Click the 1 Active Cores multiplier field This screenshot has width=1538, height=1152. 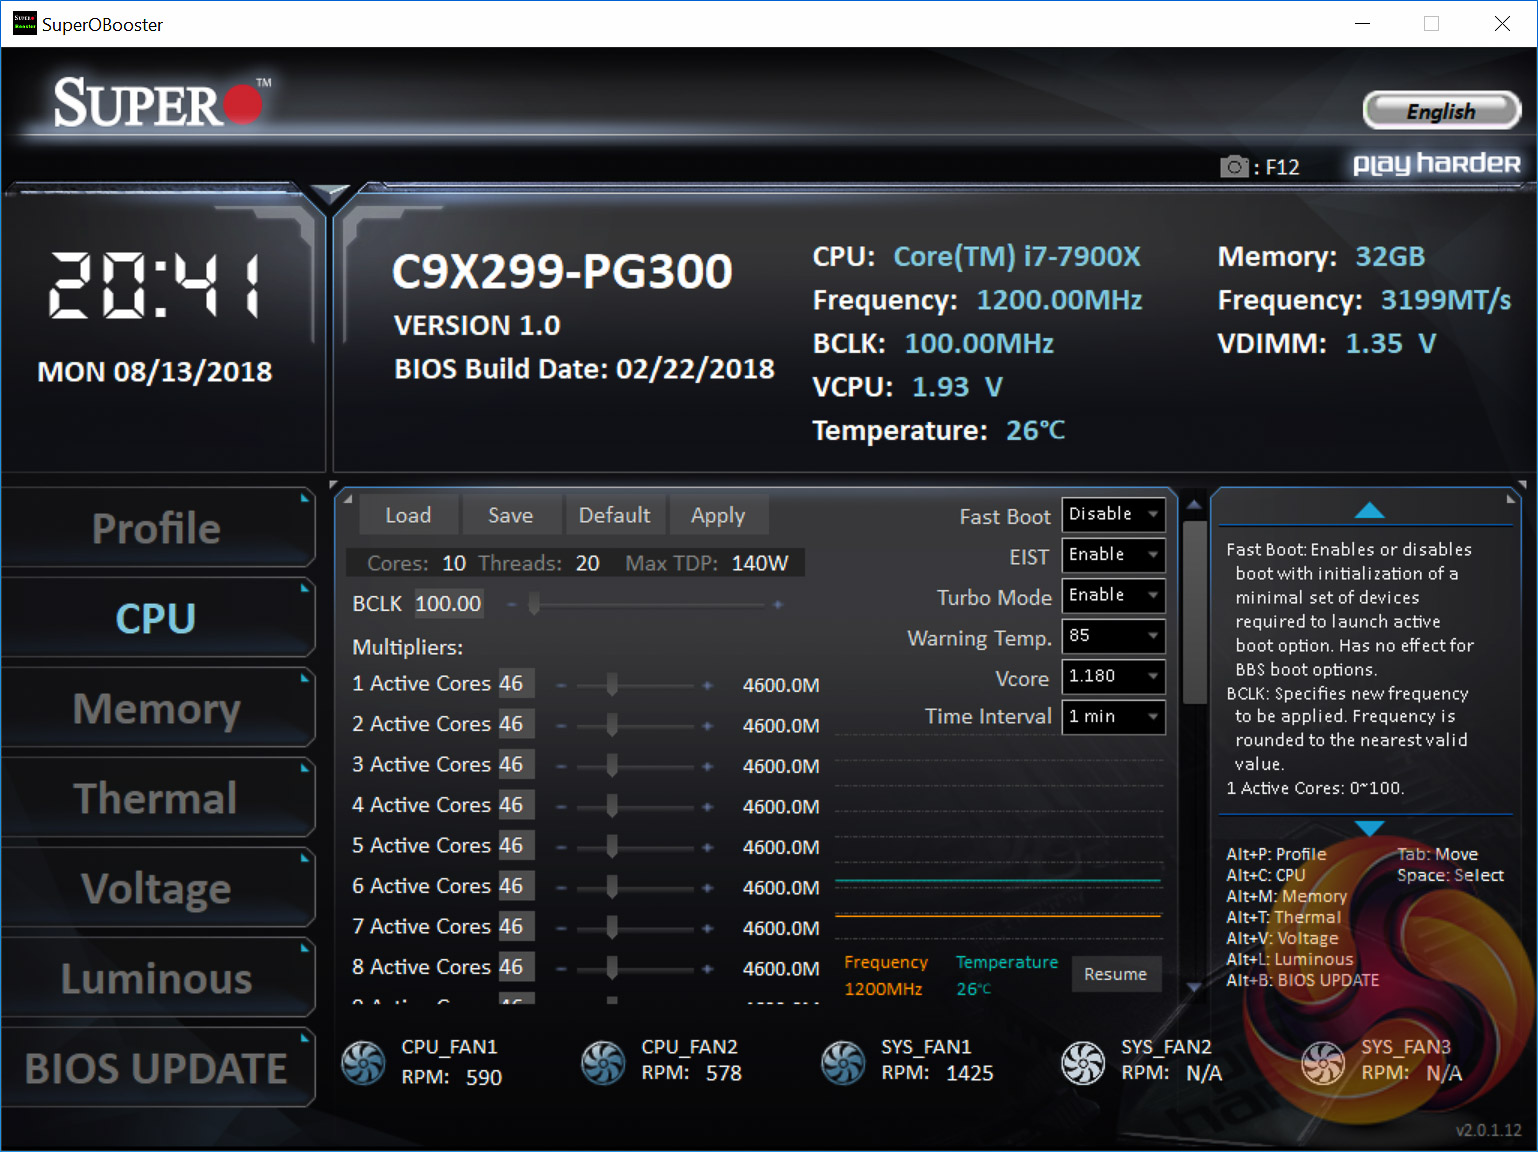516,684
